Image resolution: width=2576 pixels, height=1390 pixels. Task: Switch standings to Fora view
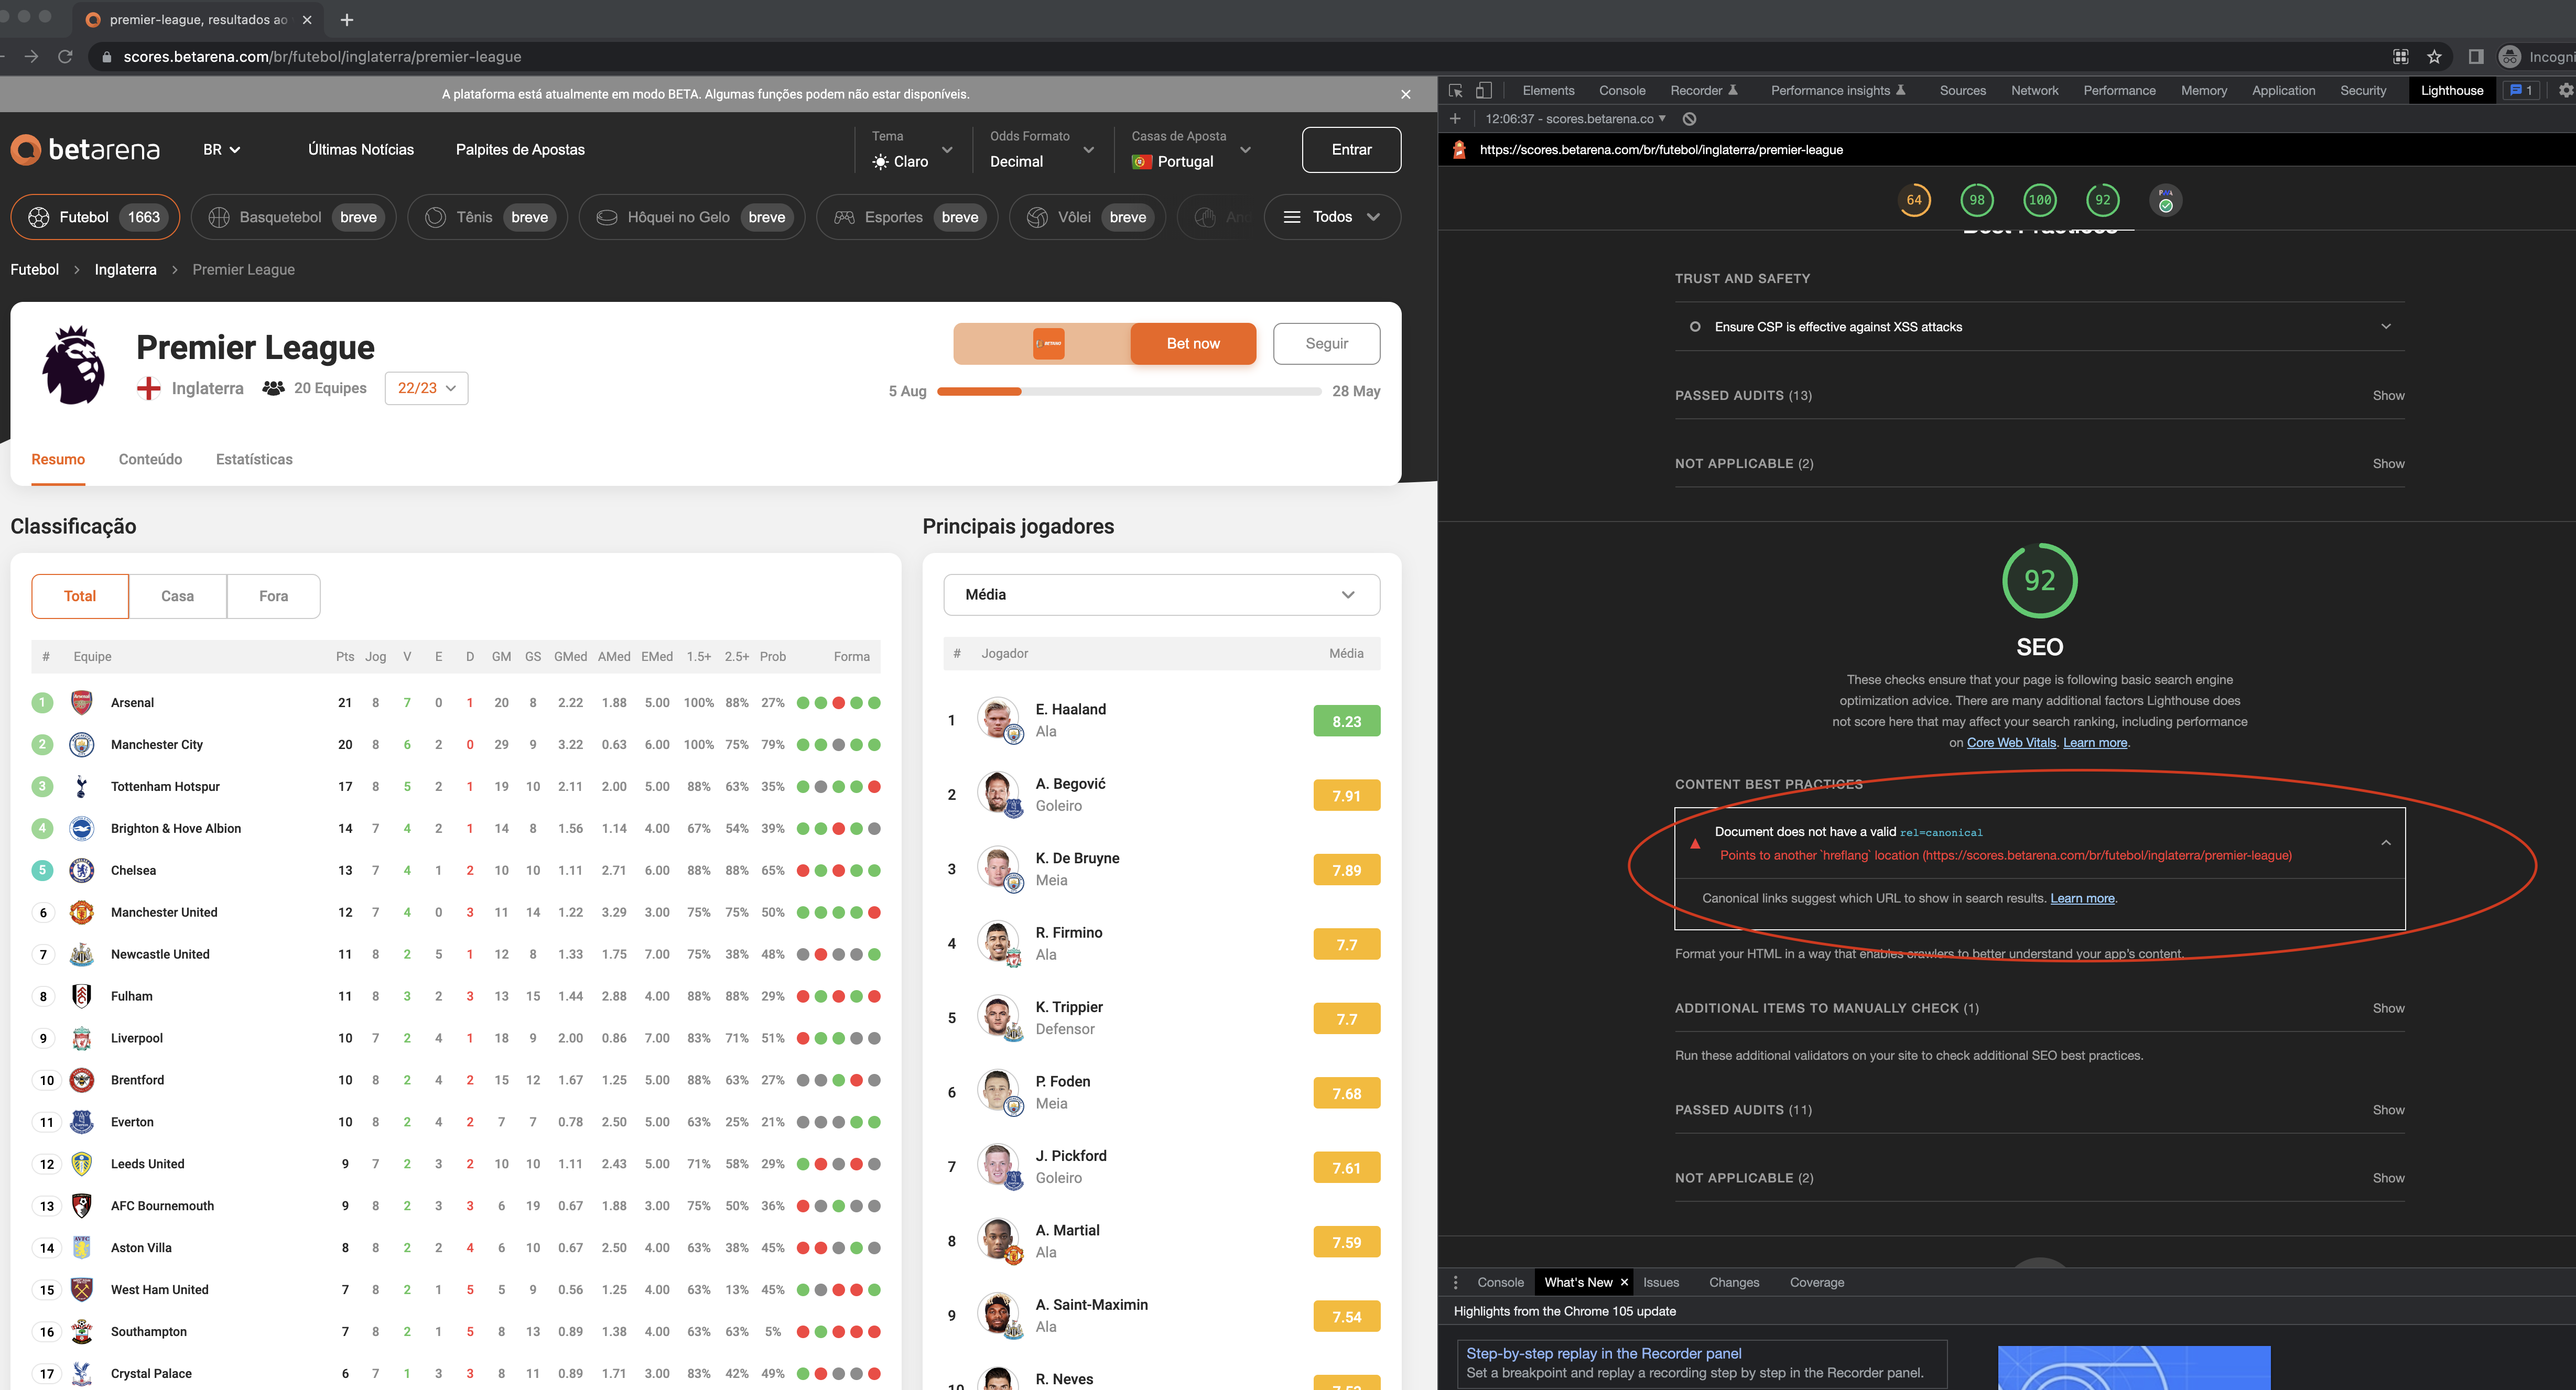(273, 595)
